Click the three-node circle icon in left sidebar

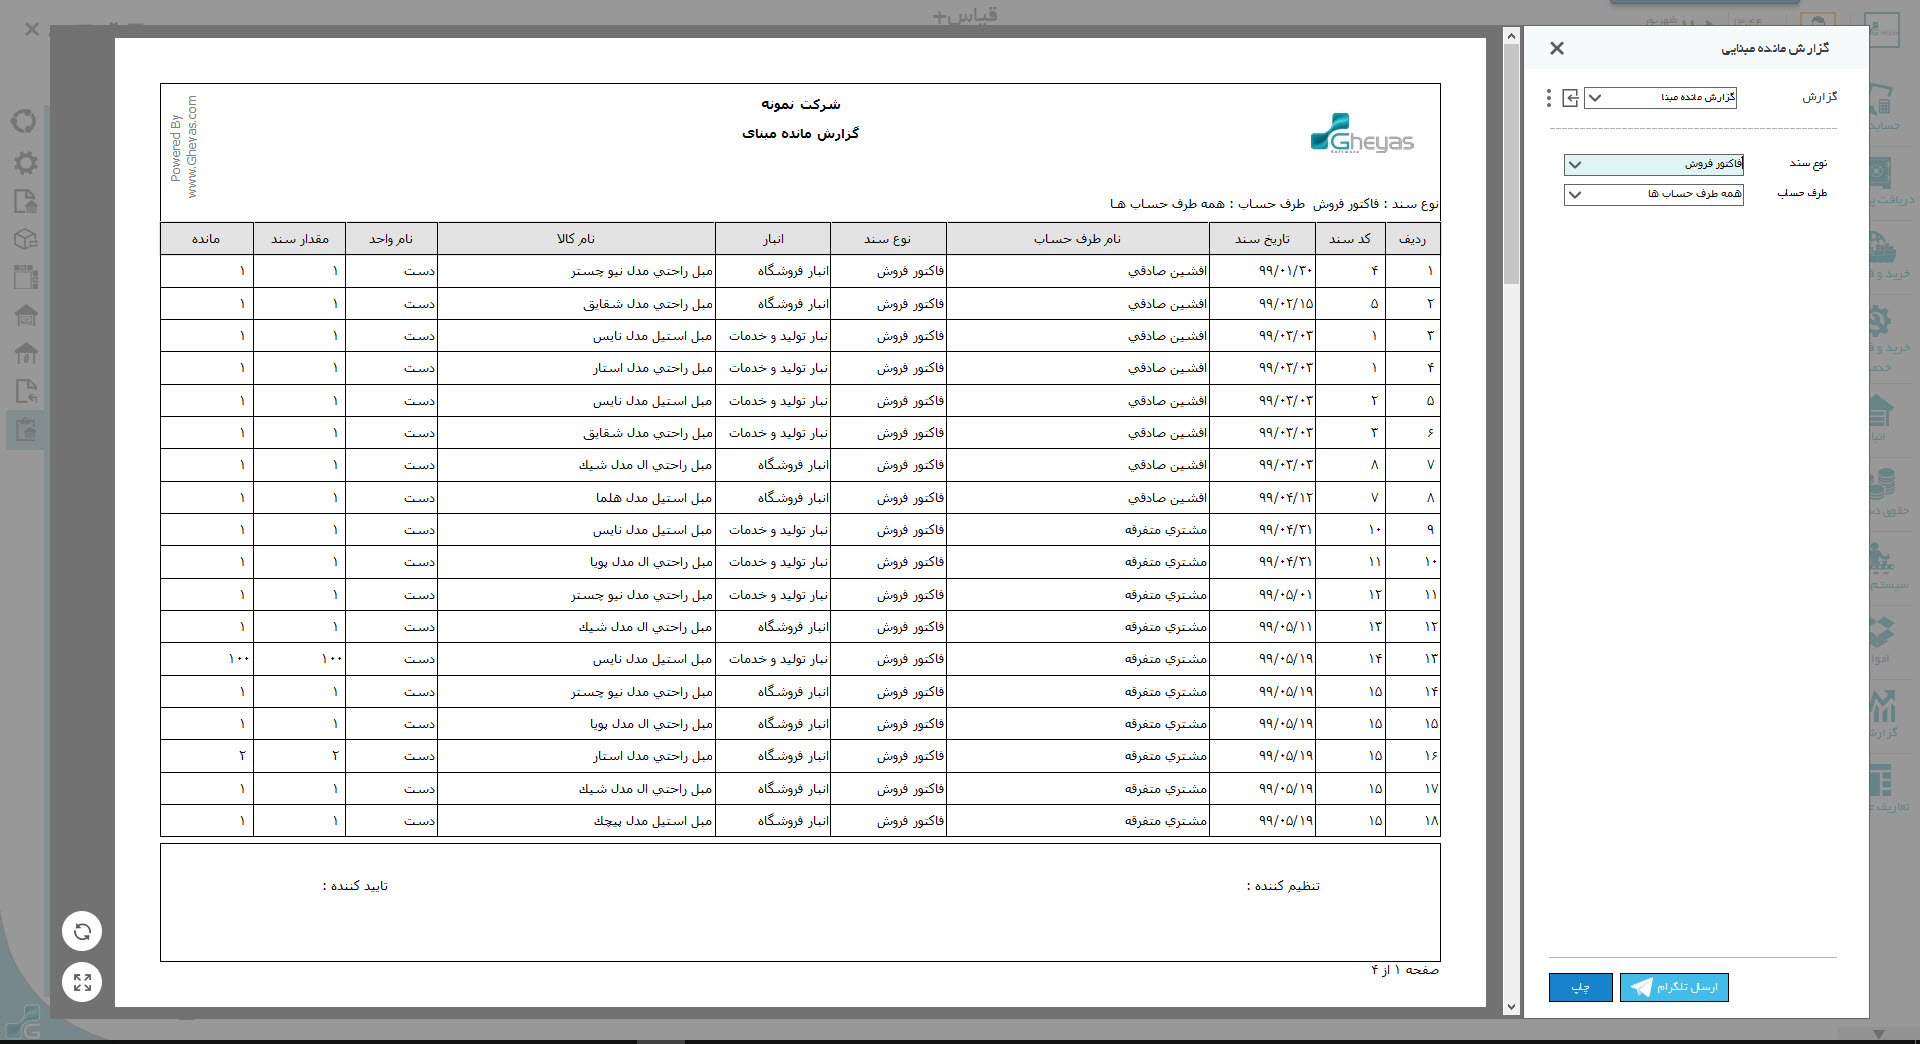(x=24, y=121)
